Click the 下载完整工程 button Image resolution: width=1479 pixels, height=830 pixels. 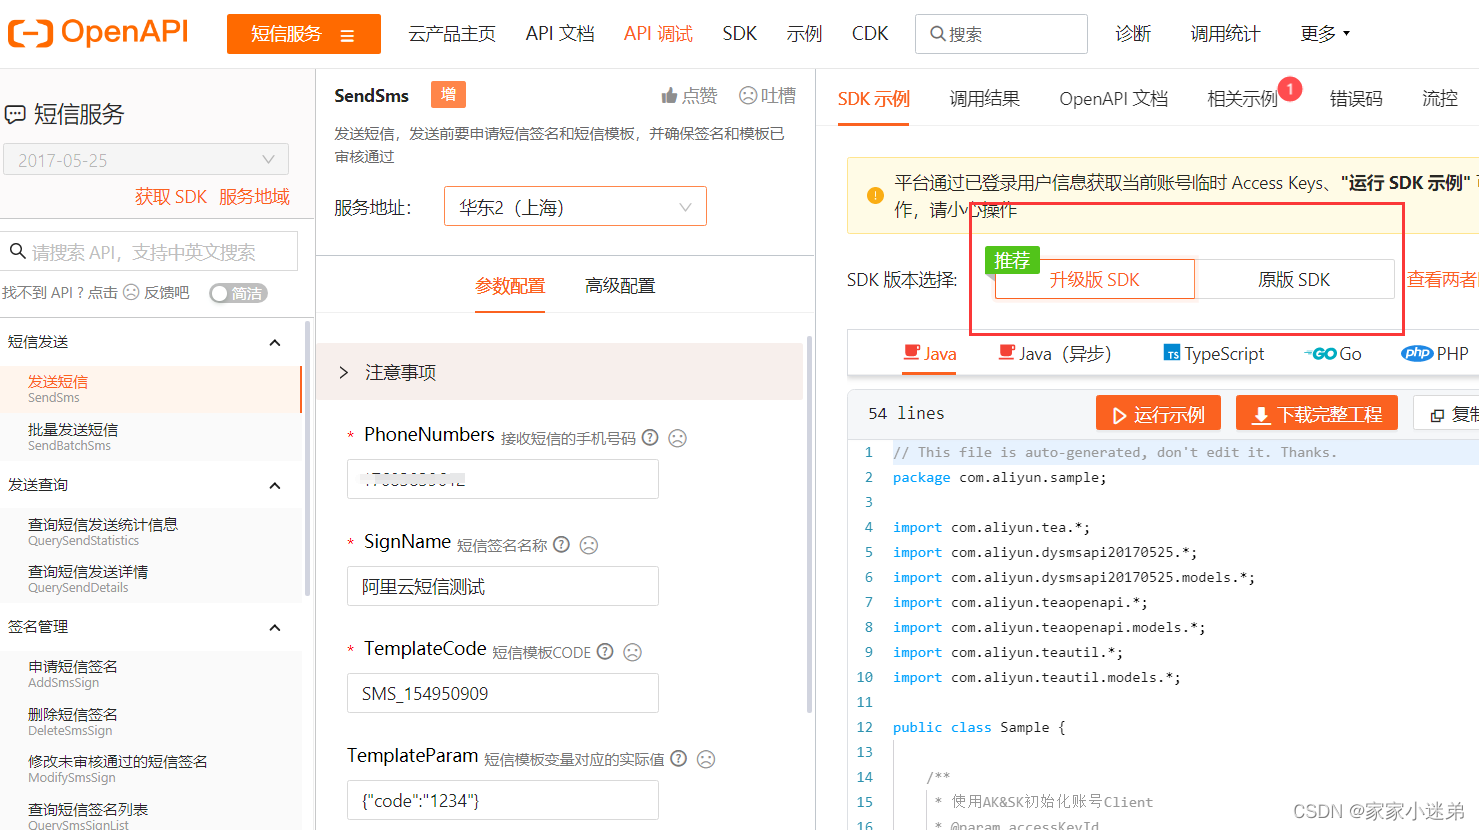(x=1317, y=413)
